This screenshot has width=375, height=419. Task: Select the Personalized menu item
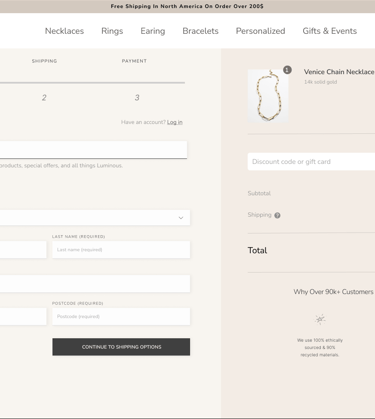click(x=260, y=31)
